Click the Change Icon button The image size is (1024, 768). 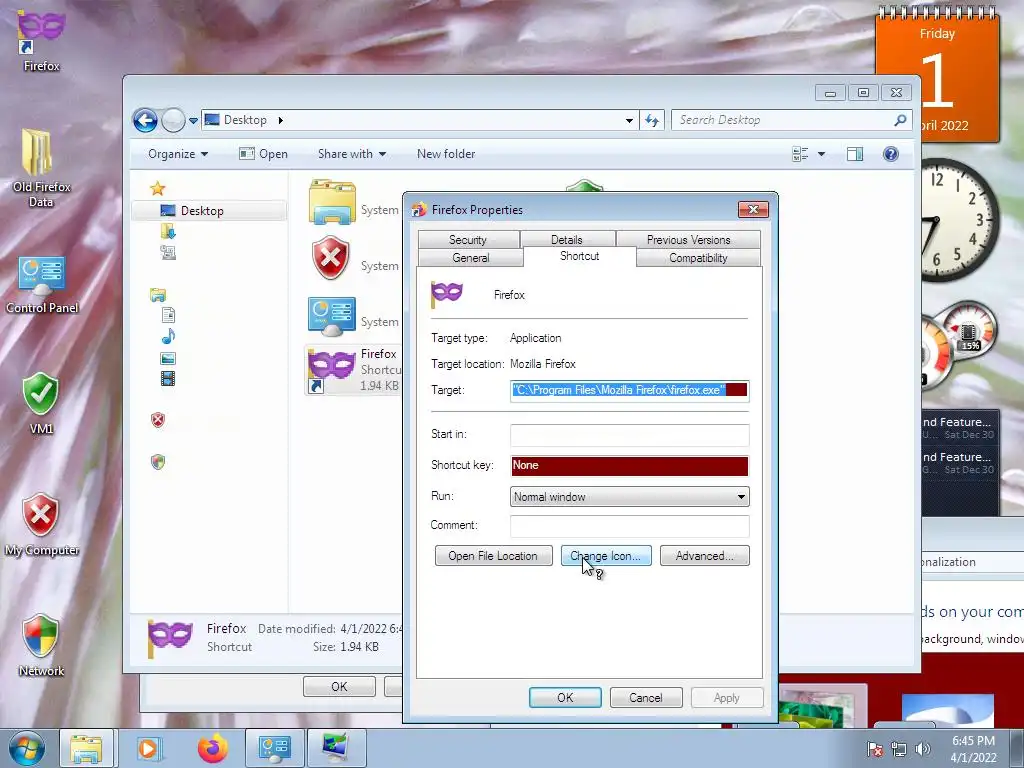click(x=606, y=556)
